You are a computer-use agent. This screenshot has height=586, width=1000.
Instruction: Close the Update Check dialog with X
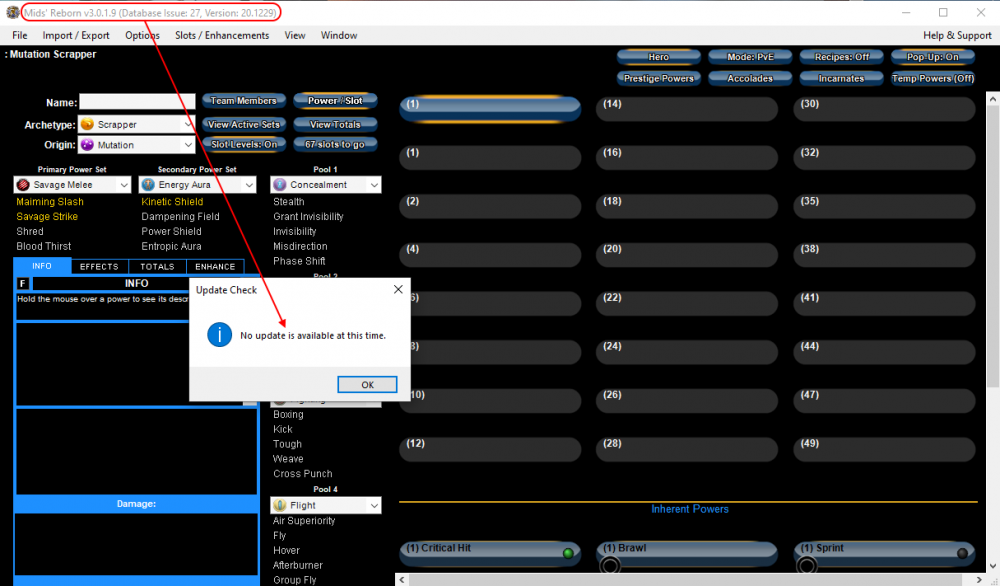[x=398, y=290]
